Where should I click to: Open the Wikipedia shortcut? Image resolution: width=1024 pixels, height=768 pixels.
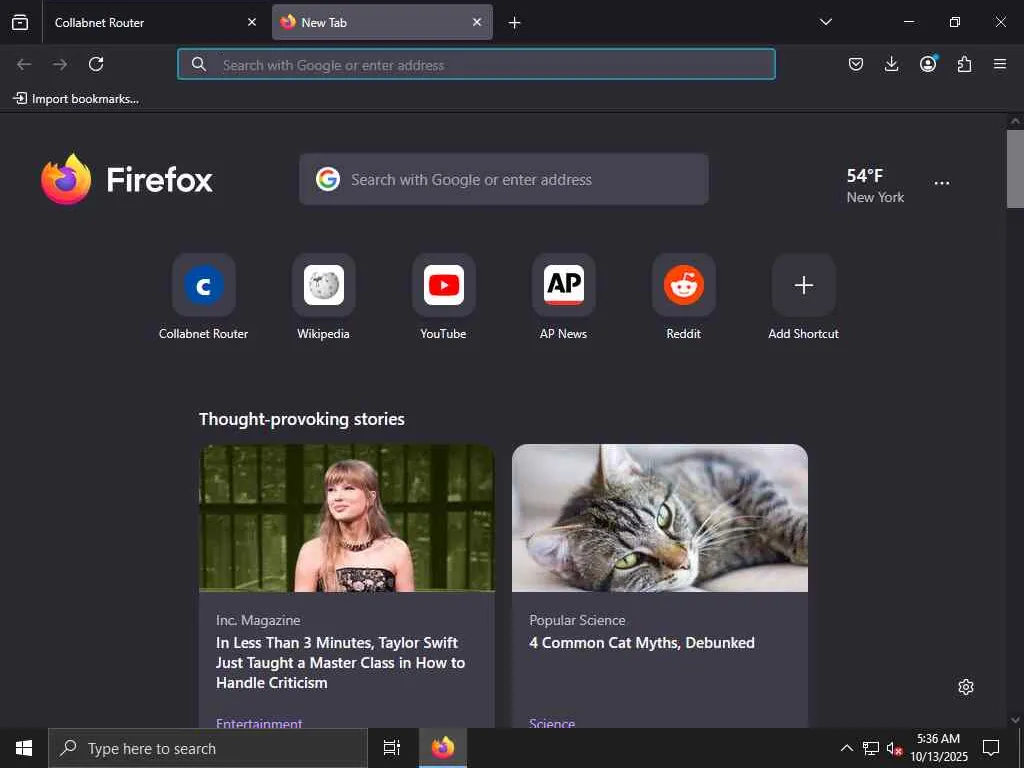coord(323,297)
